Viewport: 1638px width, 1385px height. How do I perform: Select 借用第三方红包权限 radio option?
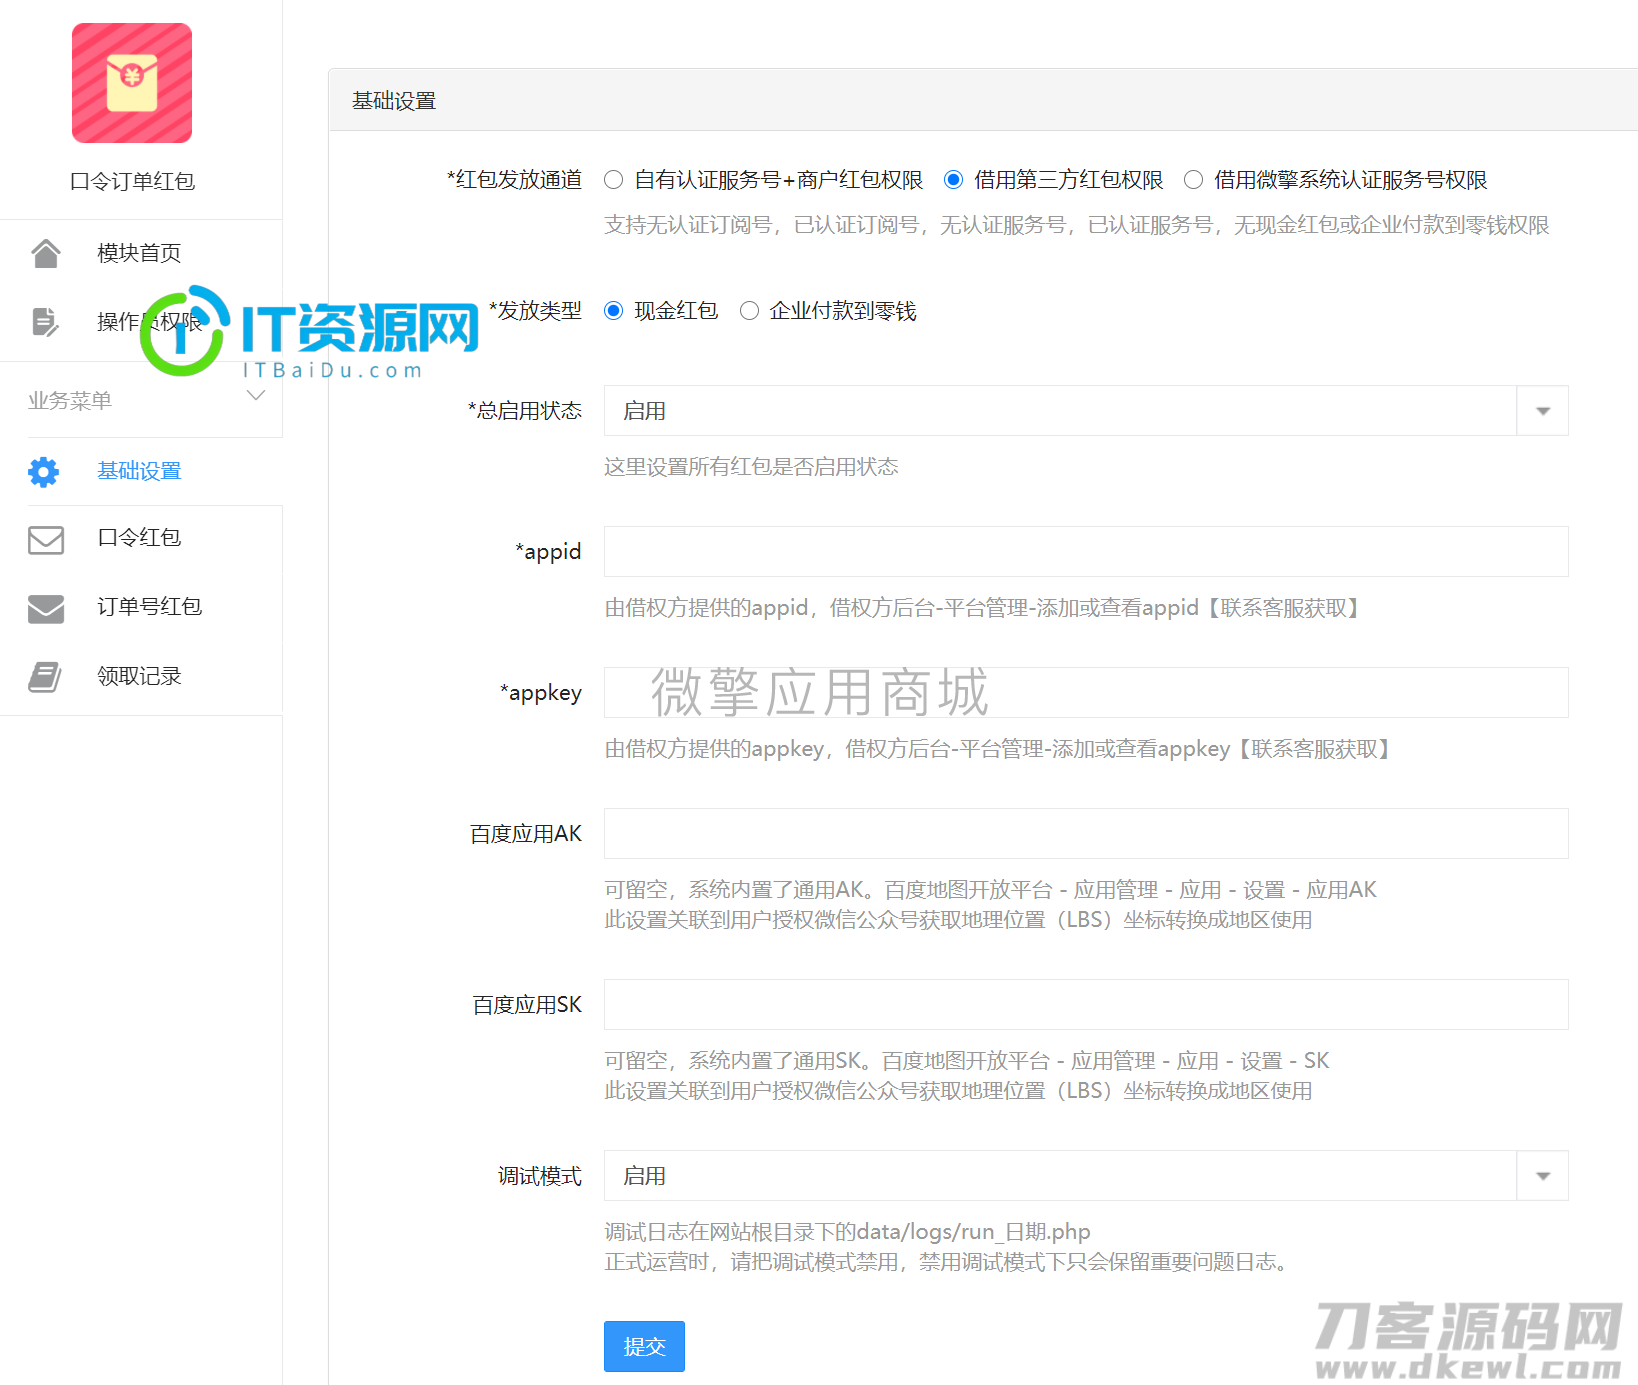pyautogui.click(x=954, y=180)
